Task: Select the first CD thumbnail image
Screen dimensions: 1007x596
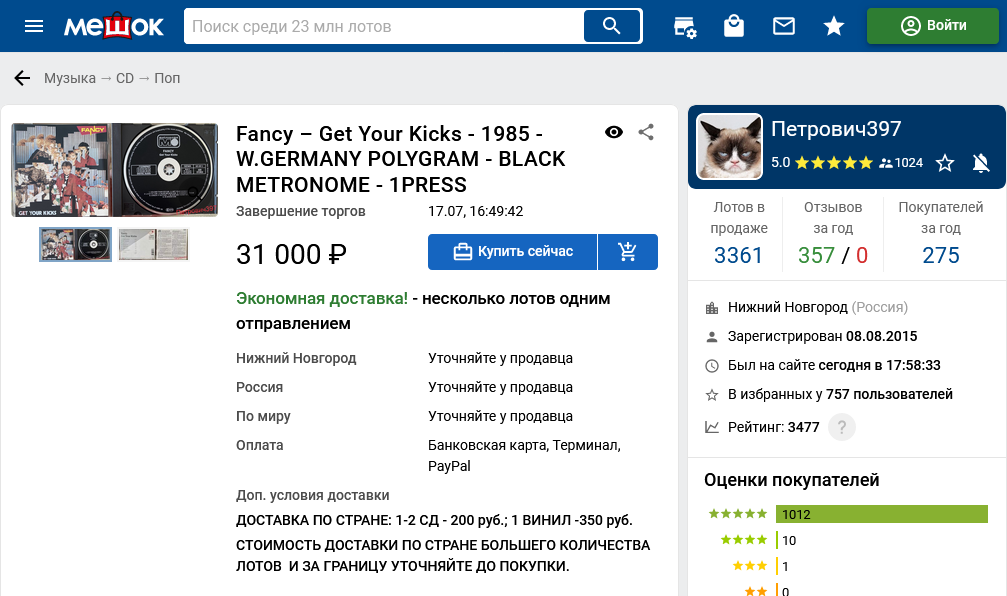Action: (x=75, y=244)
